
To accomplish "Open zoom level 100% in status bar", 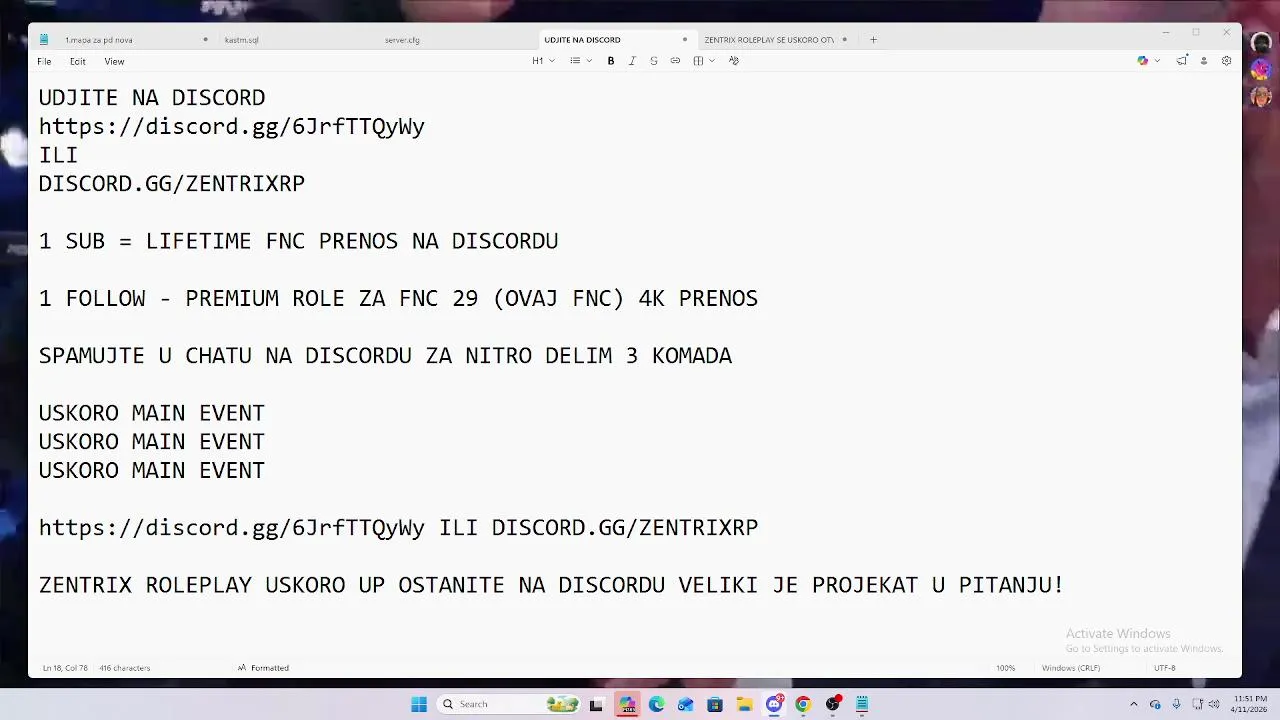I will click(x=1005, y=668).
